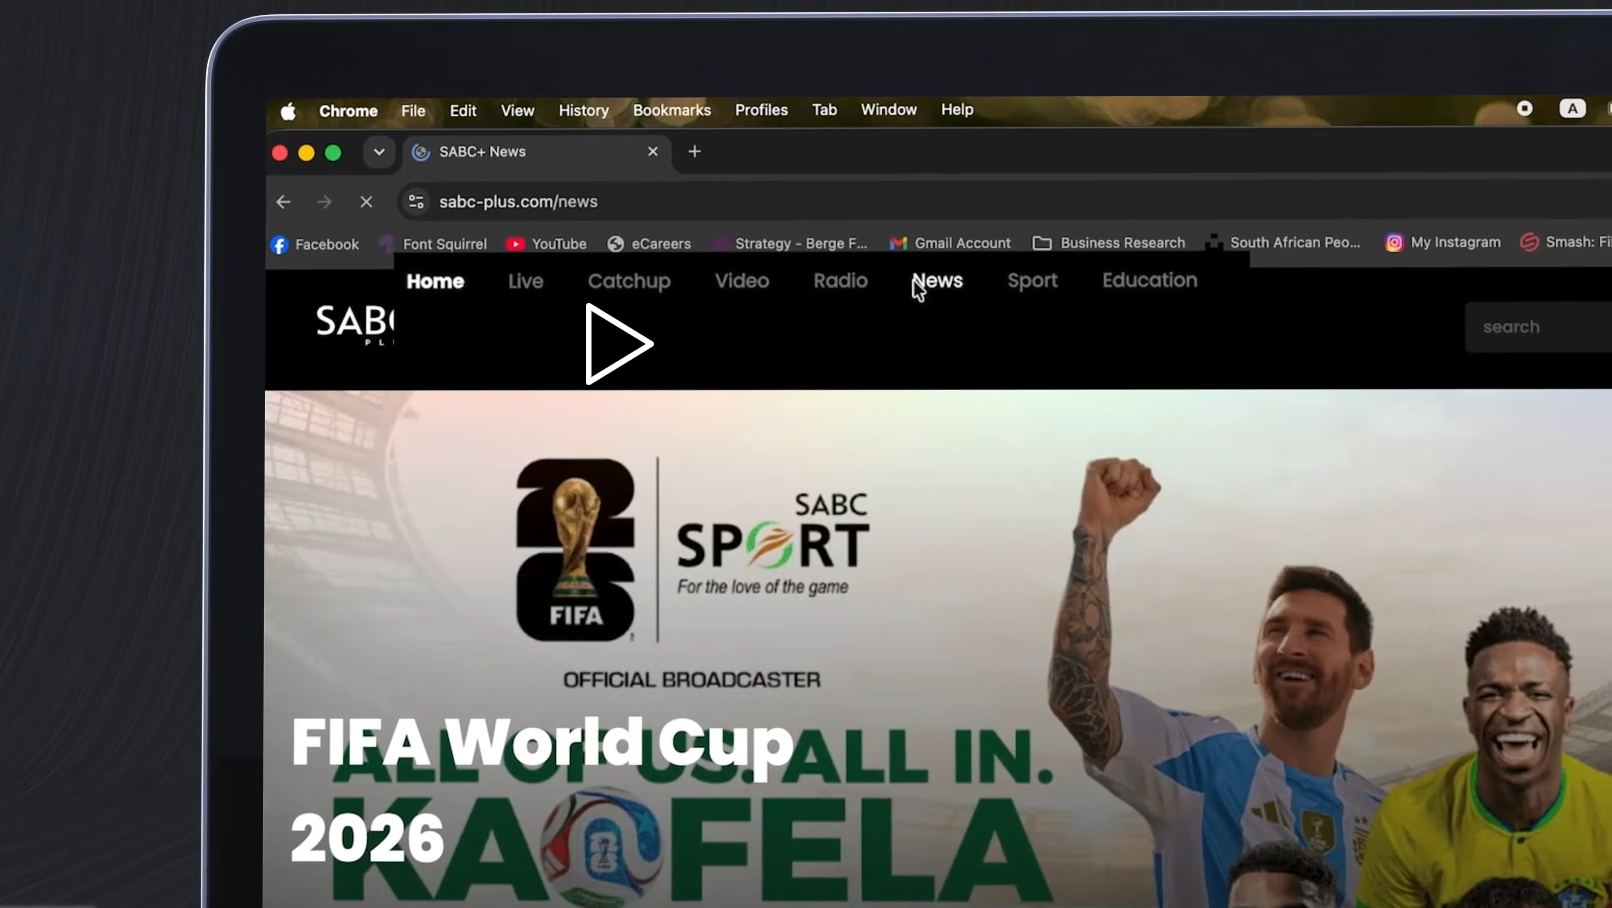The image size is (1612, 908).
Task: Go to the Education section
Action: 1149,280
